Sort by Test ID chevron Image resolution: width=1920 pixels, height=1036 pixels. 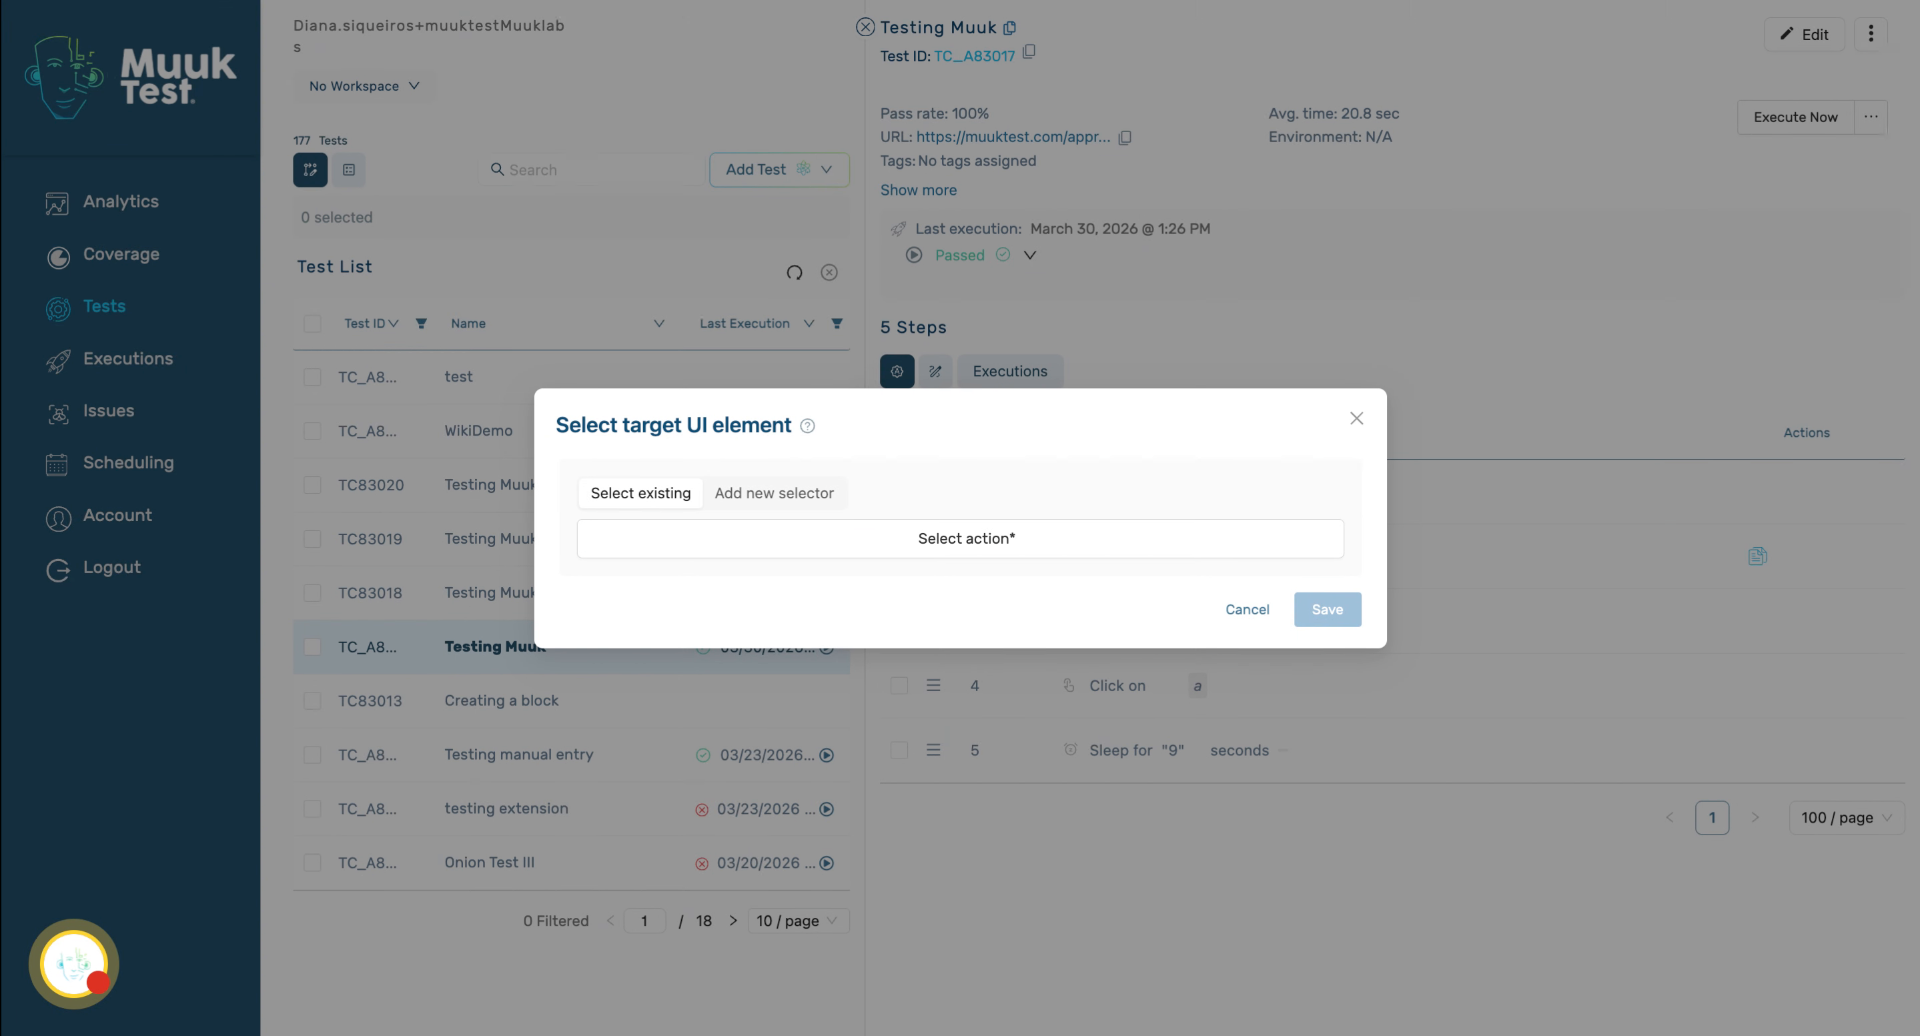[393, 323]
